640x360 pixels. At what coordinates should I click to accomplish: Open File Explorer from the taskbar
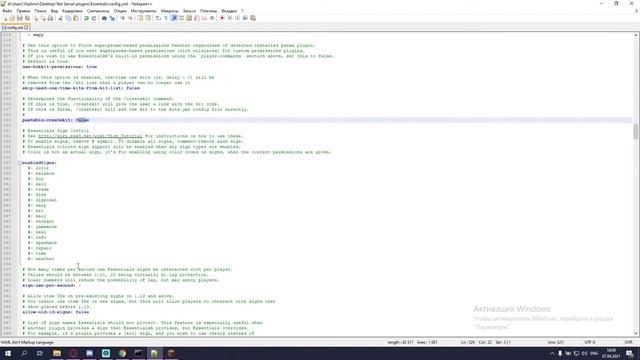(x=57, y=353)
